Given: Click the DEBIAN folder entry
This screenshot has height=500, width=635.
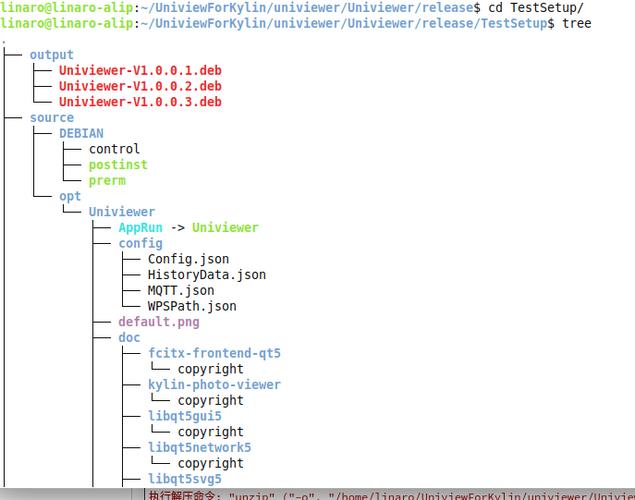Looking at the screenshot, I should click(81, 133).
